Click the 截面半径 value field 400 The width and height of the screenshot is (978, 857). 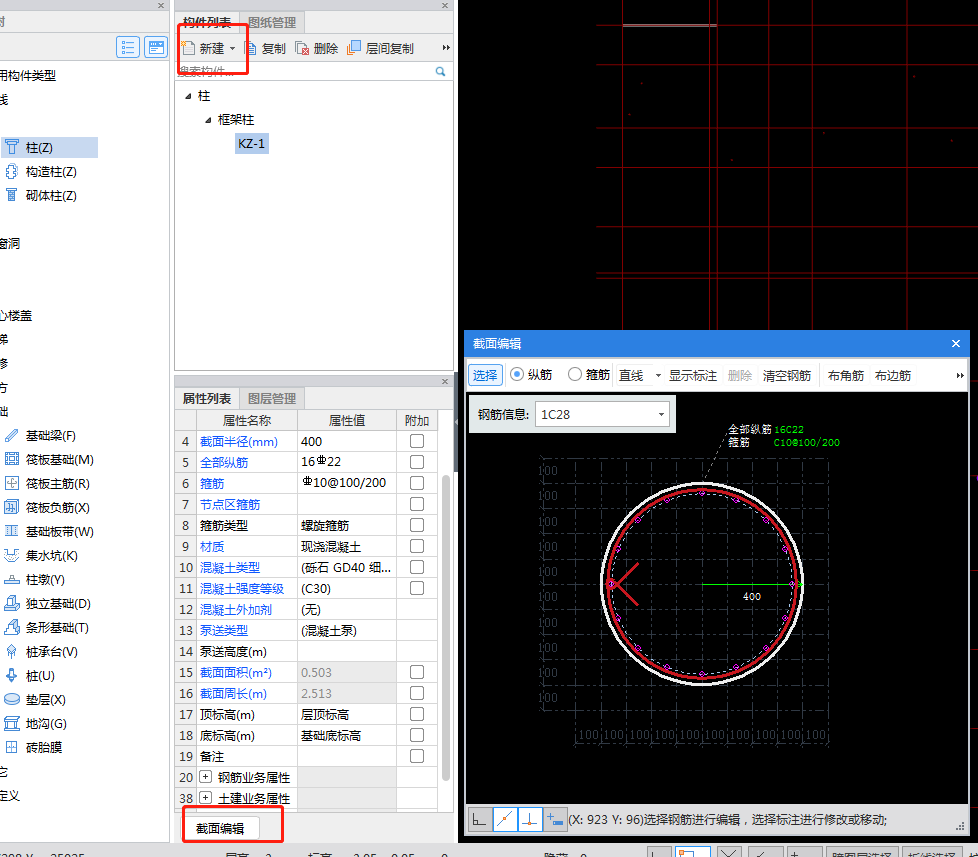coord(346,441)
